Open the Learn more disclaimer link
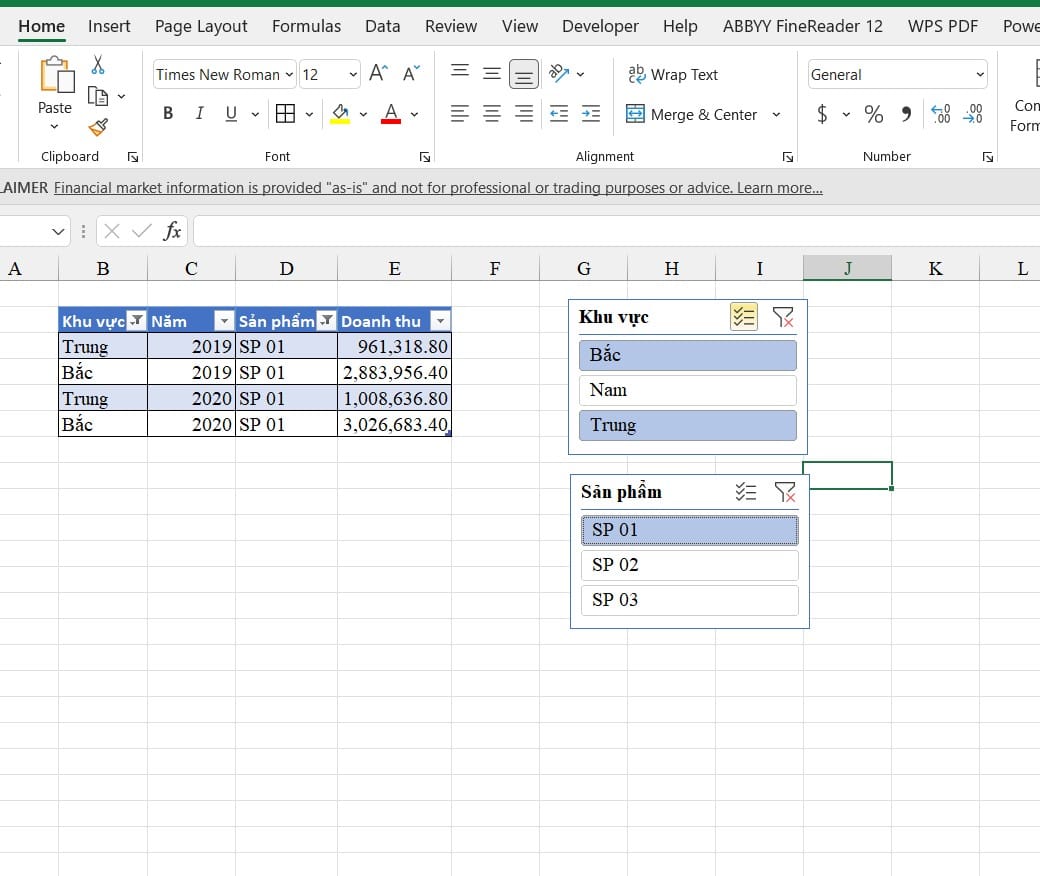The width and height of the screenshot is (1040, 876). tap(779, 188)
